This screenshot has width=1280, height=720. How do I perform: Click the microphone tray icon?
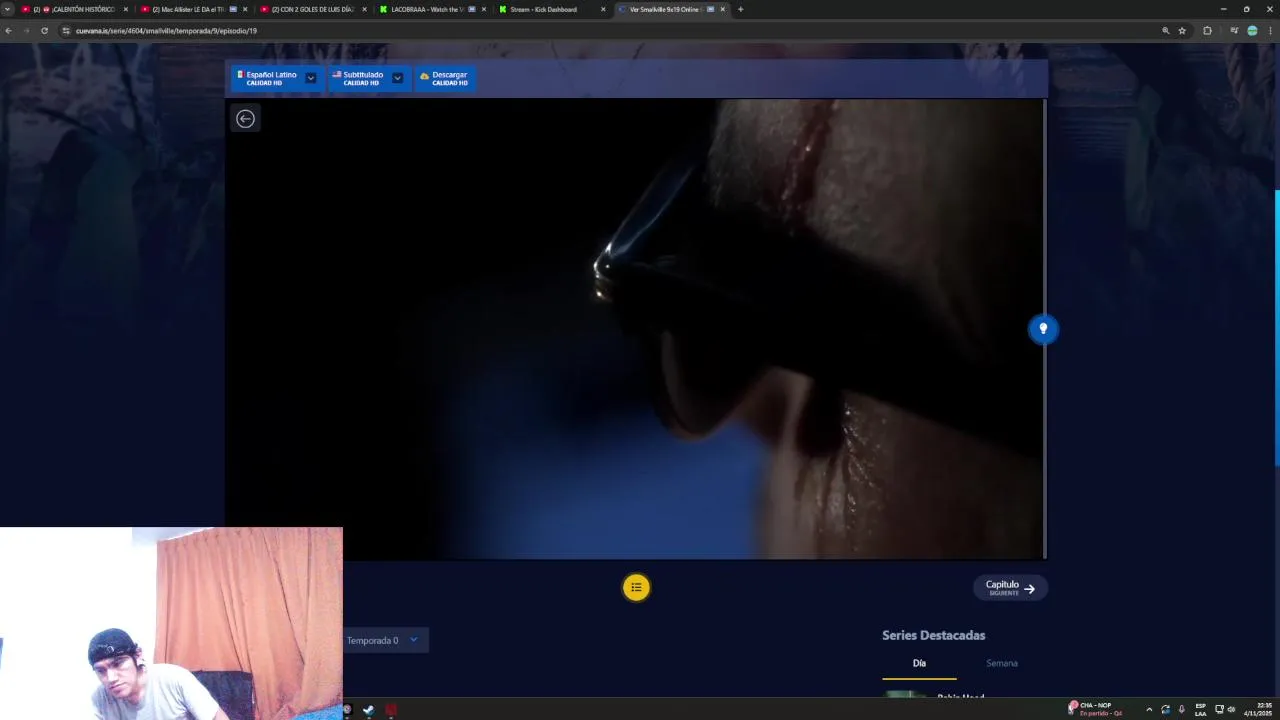point(1181,710)
